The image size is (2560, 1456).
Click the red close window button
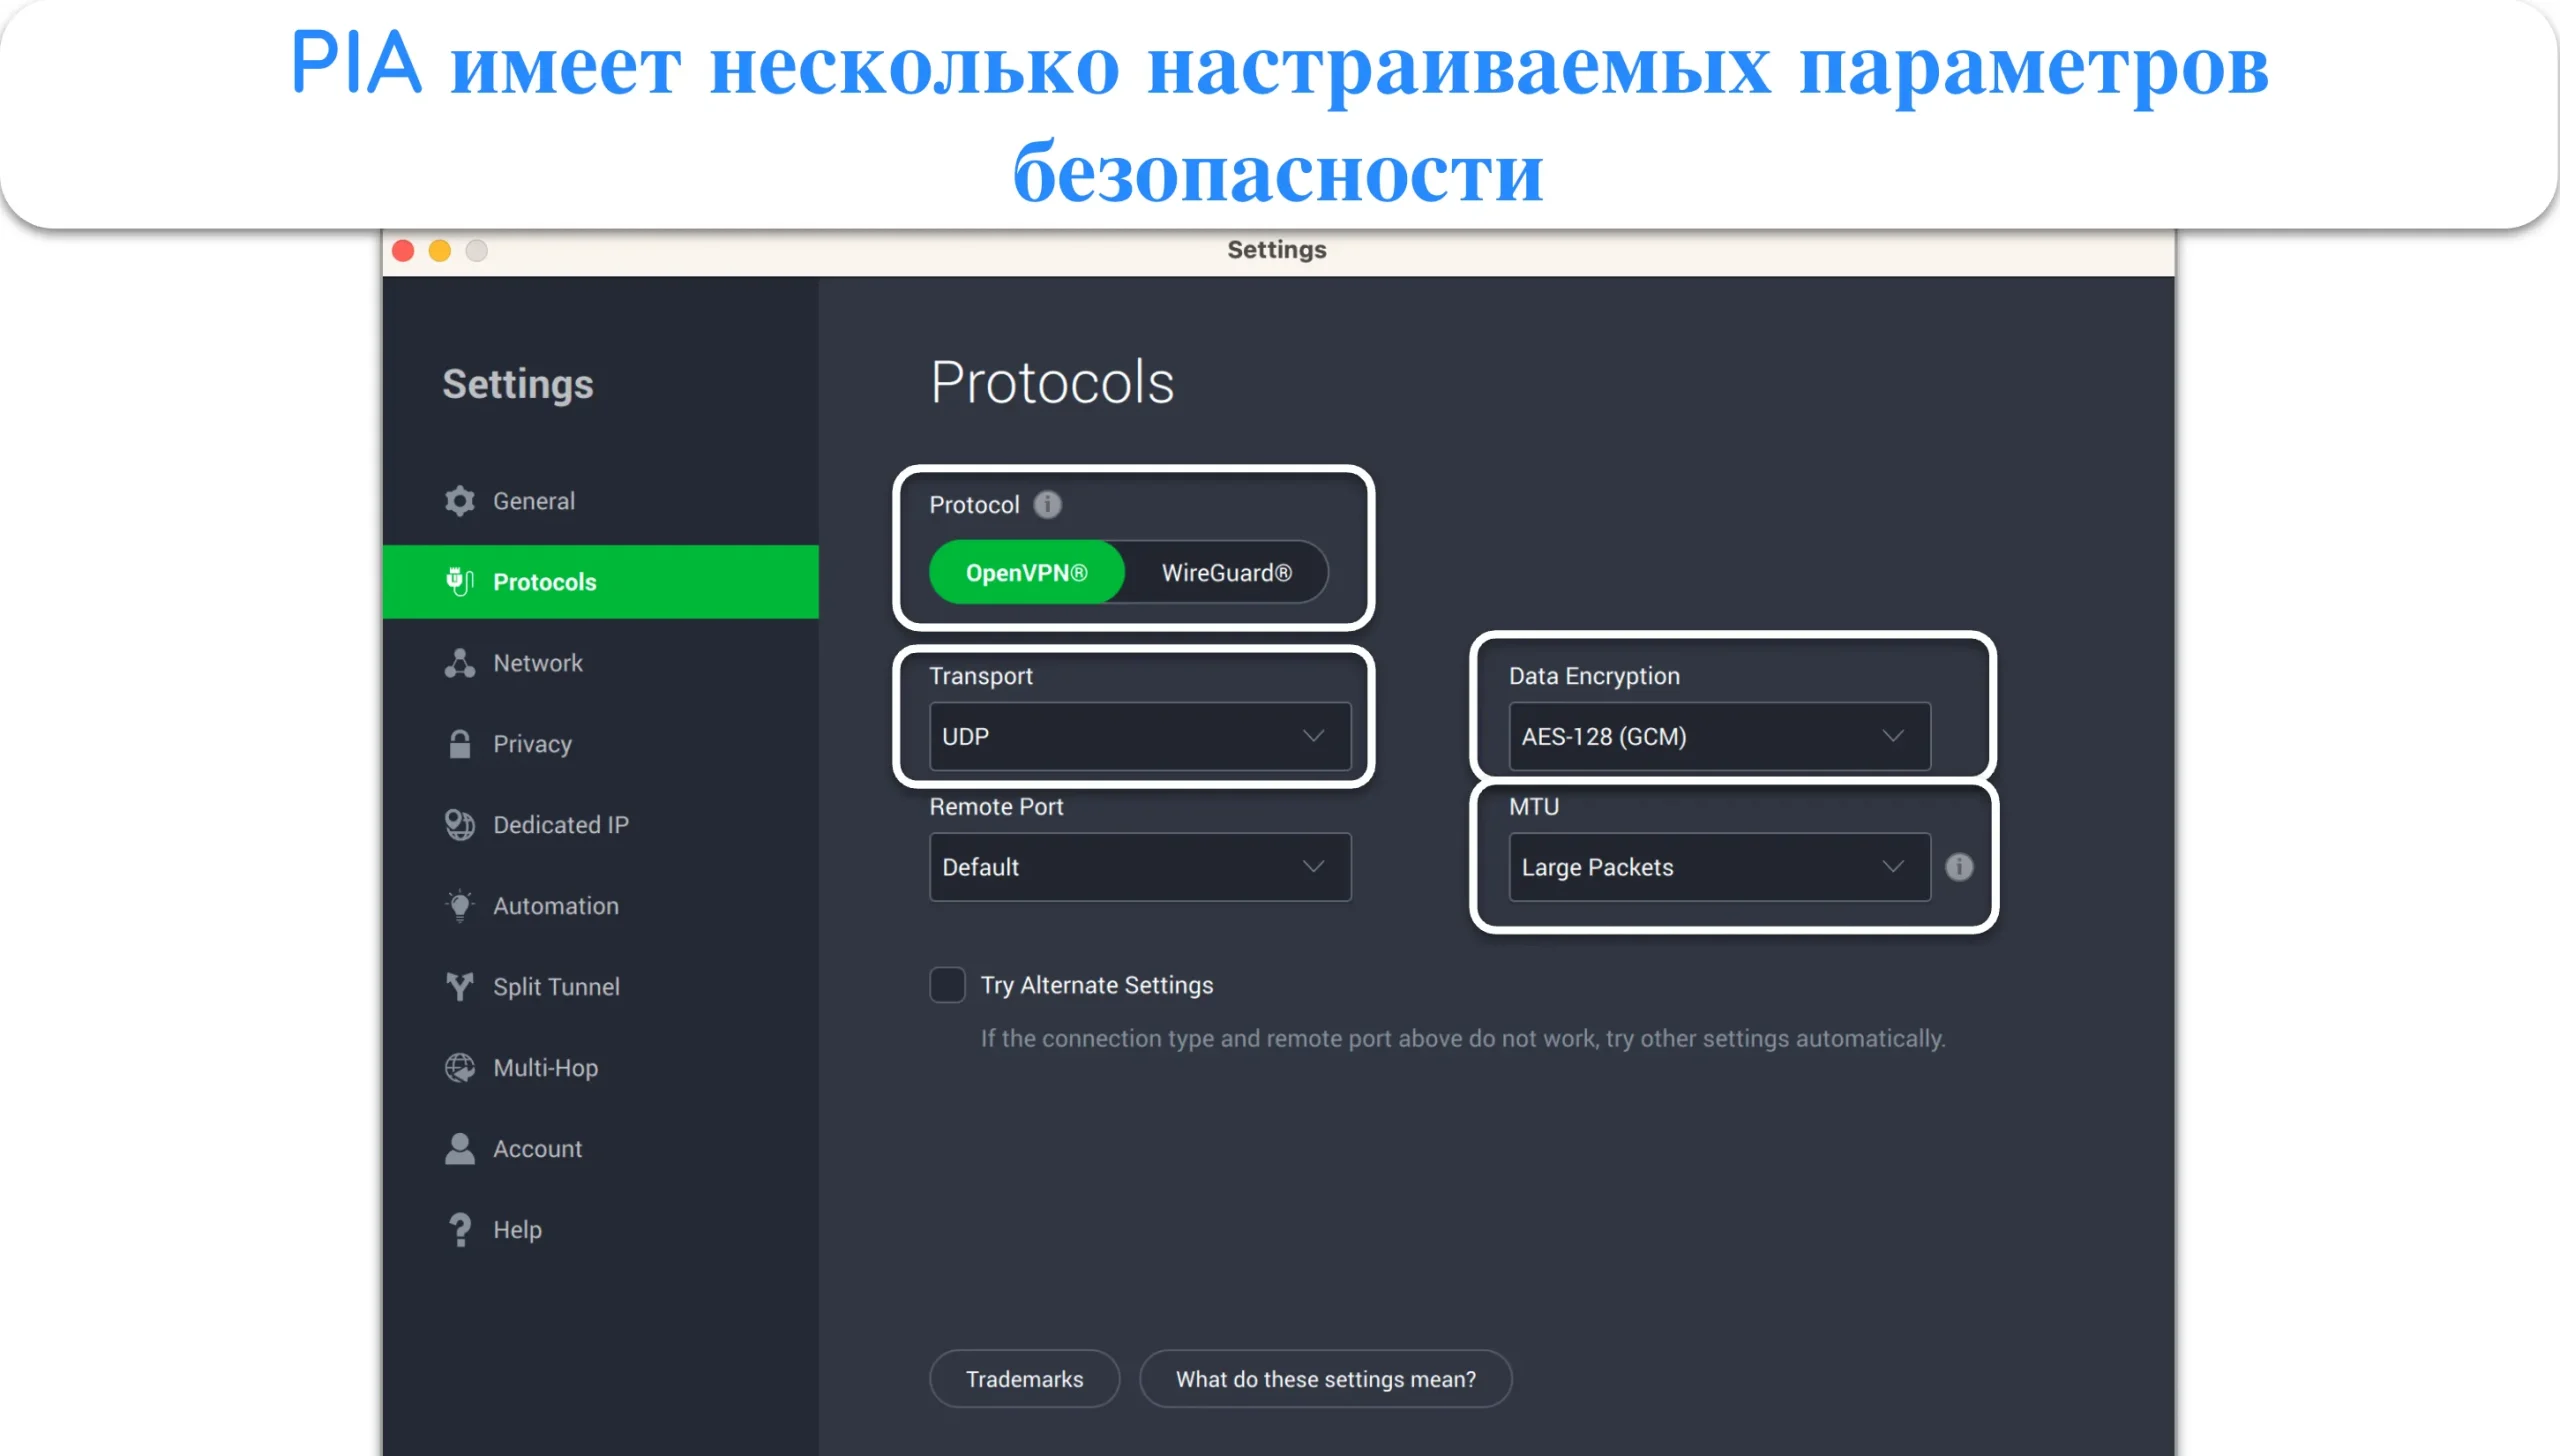[x=403, y=250]
